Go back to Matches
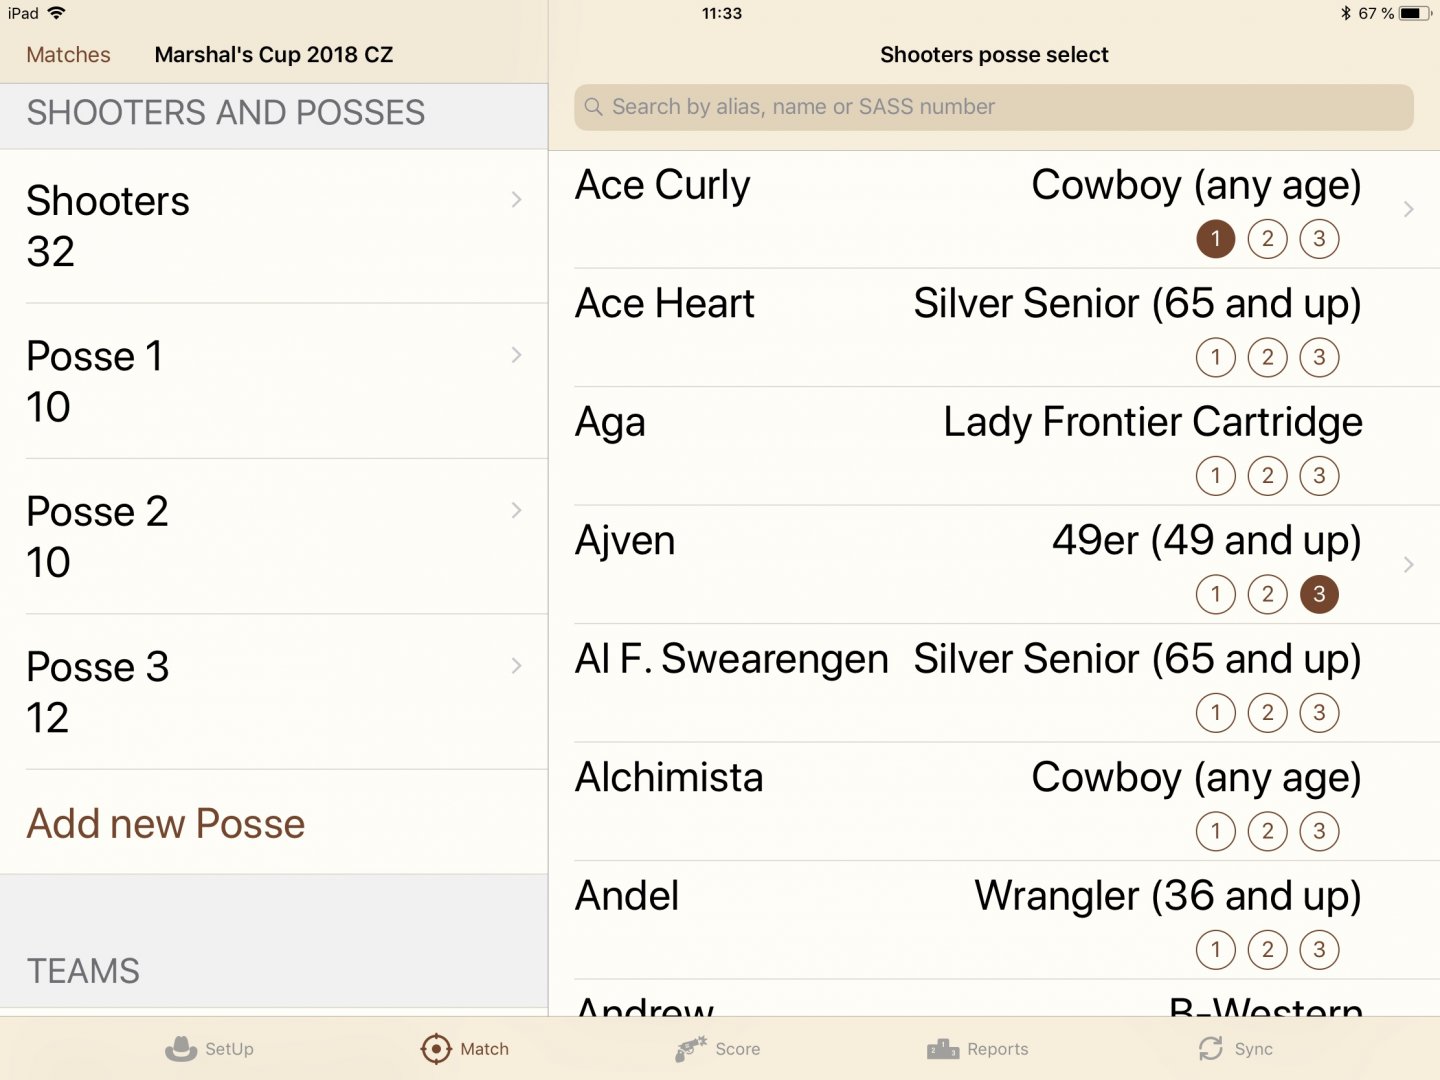This screenshot has height=1080, width=1440. pyautogui.click(x=68, y=55)
